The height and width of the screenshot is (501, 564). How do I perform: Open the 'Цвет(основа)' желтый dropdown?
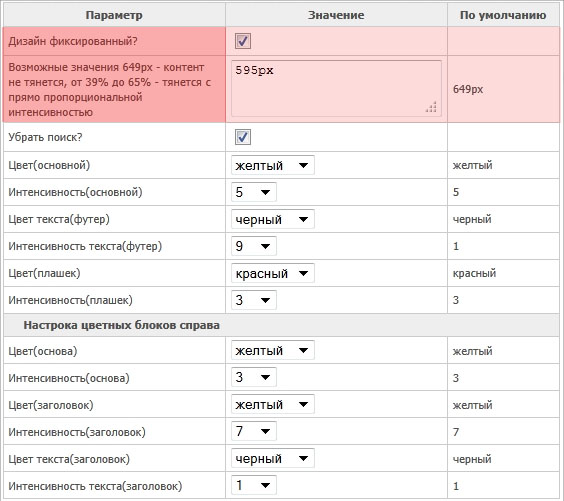(273, 350)
